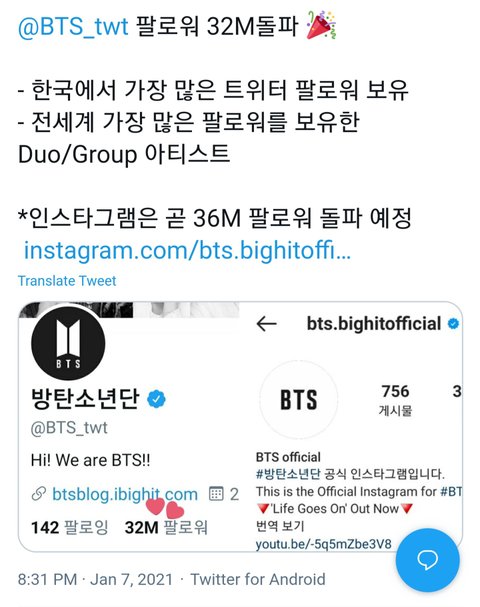Click the verified badge next to 방탄소년단

click(156, 399)
